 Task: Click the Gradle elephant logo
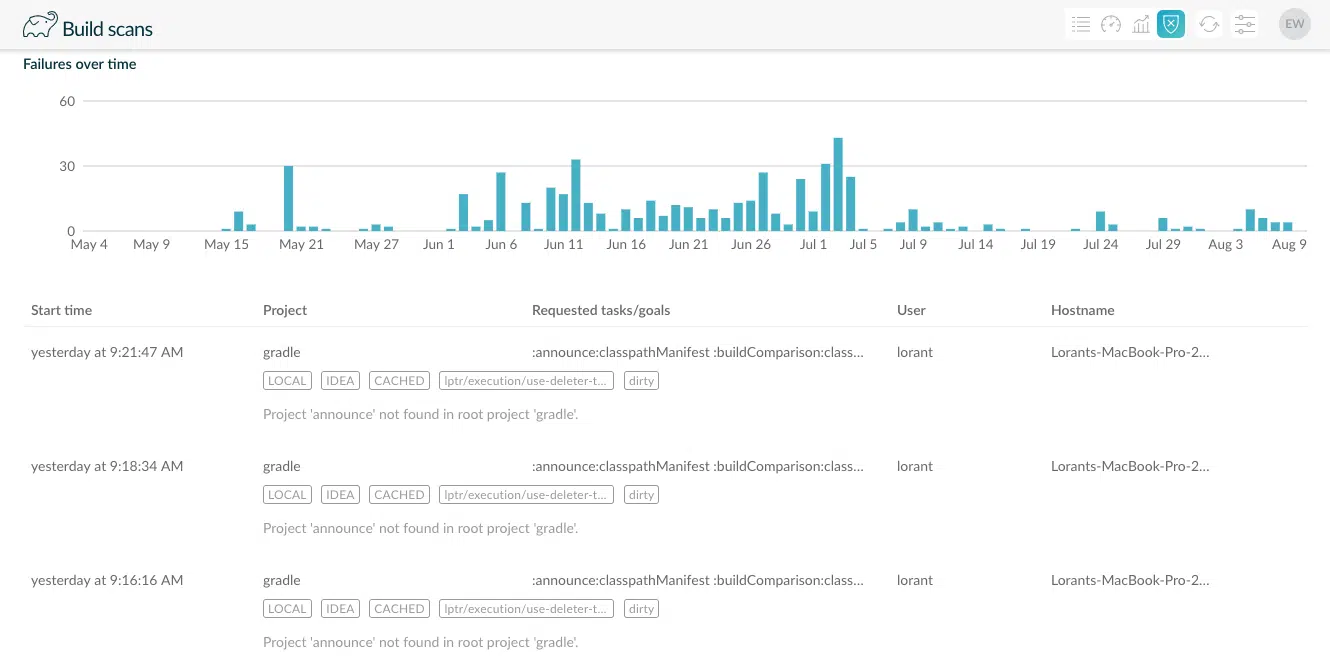(x=40, y=26)
